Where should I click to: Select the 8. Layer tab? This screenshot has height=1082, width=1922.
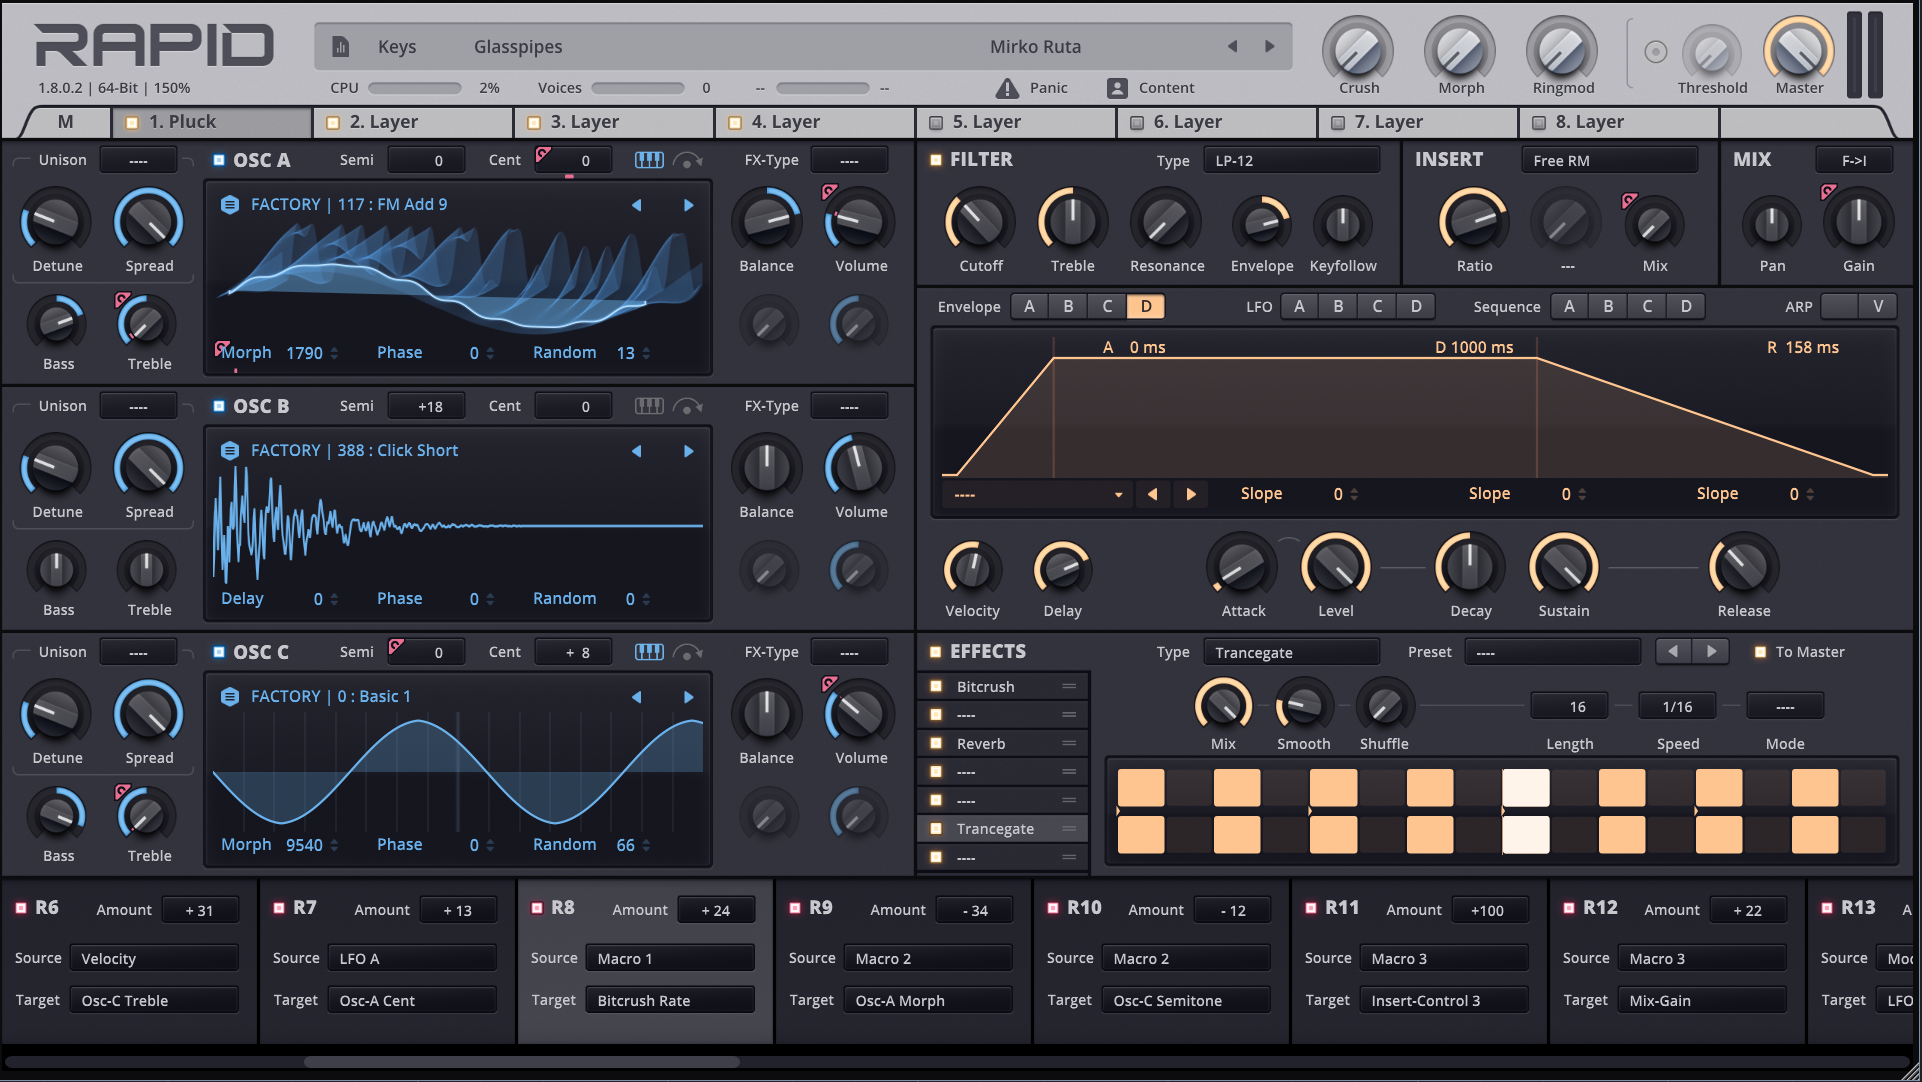1619,122
